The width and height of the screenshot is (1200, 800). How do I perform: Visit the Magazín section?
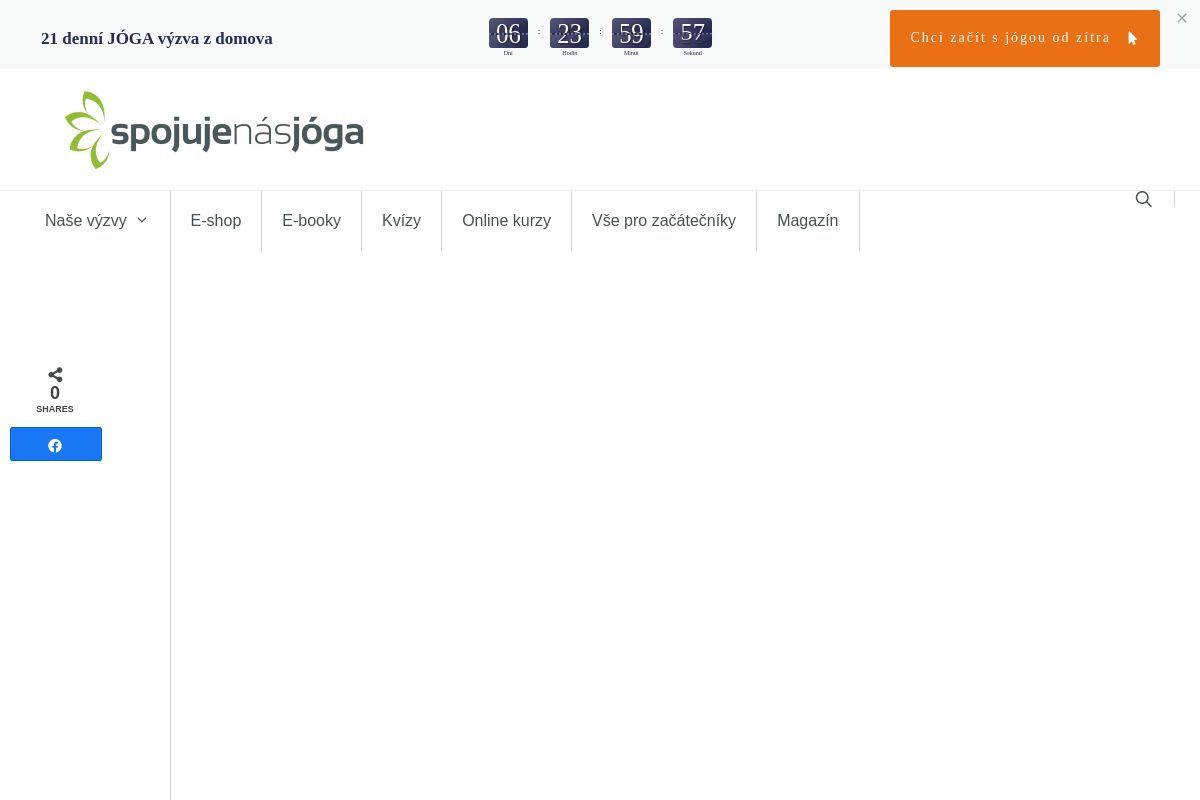(808, 220)
